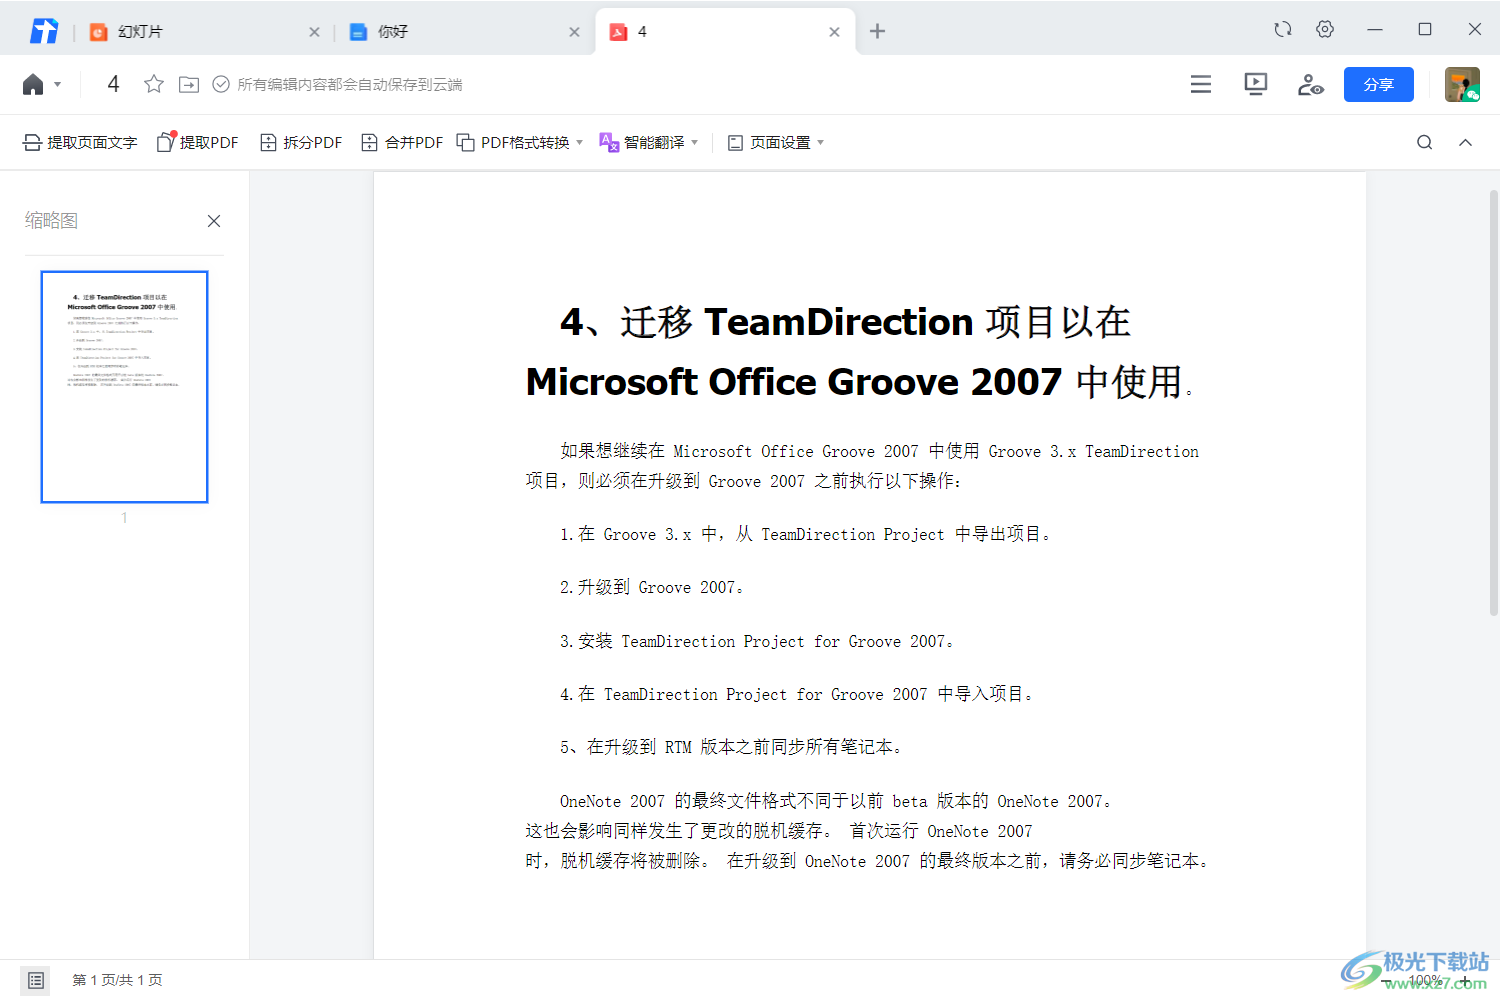Close the PDF tab titled 4

click(x=834, y=32)
